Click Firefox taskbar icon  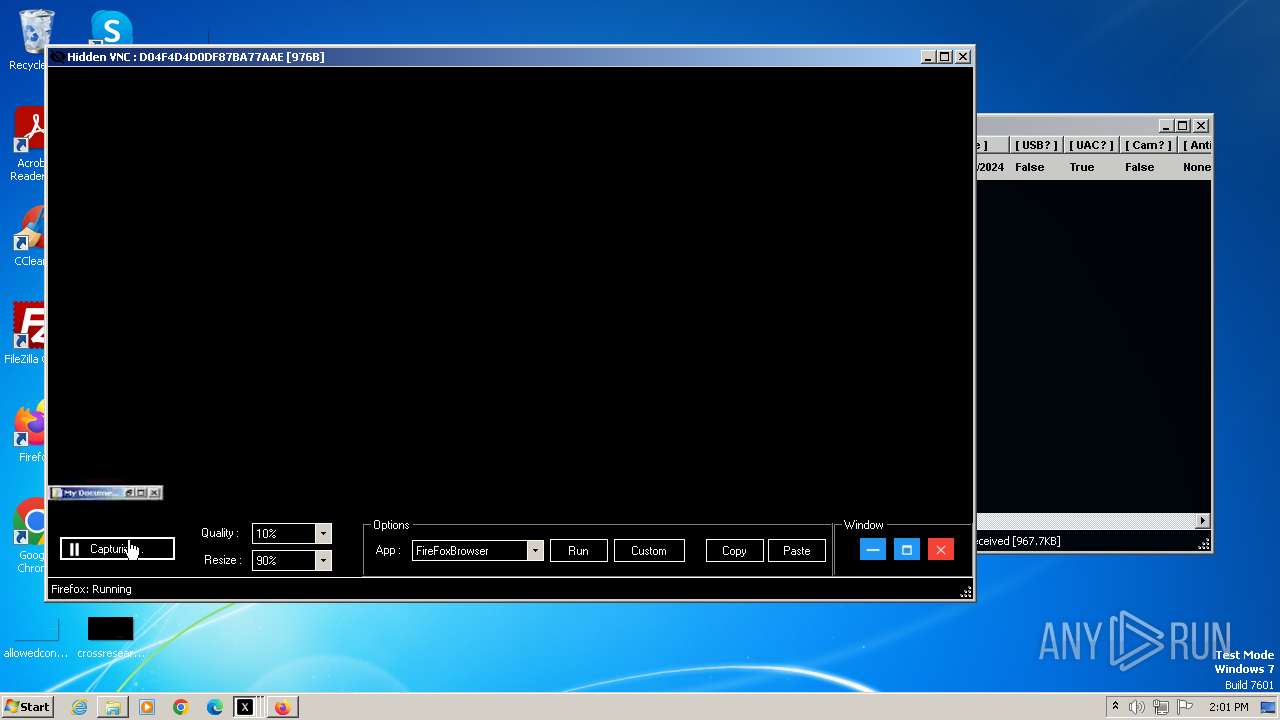283,707
